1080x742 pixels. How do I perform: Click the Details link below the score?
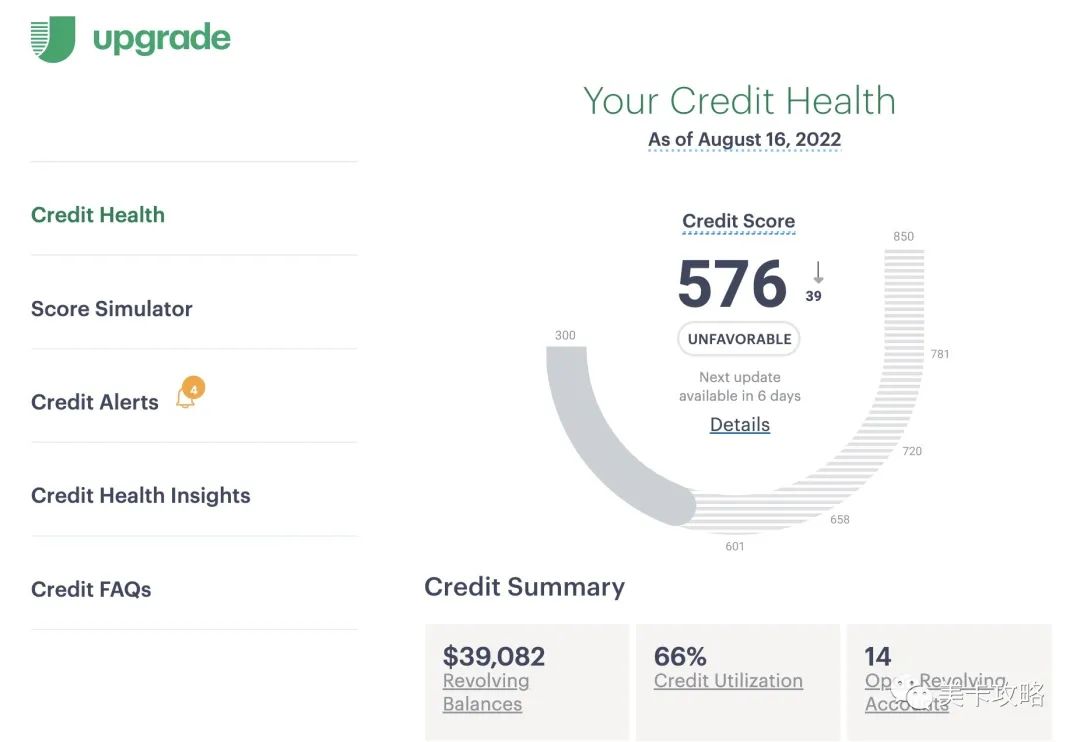click(x=739, y=424)
